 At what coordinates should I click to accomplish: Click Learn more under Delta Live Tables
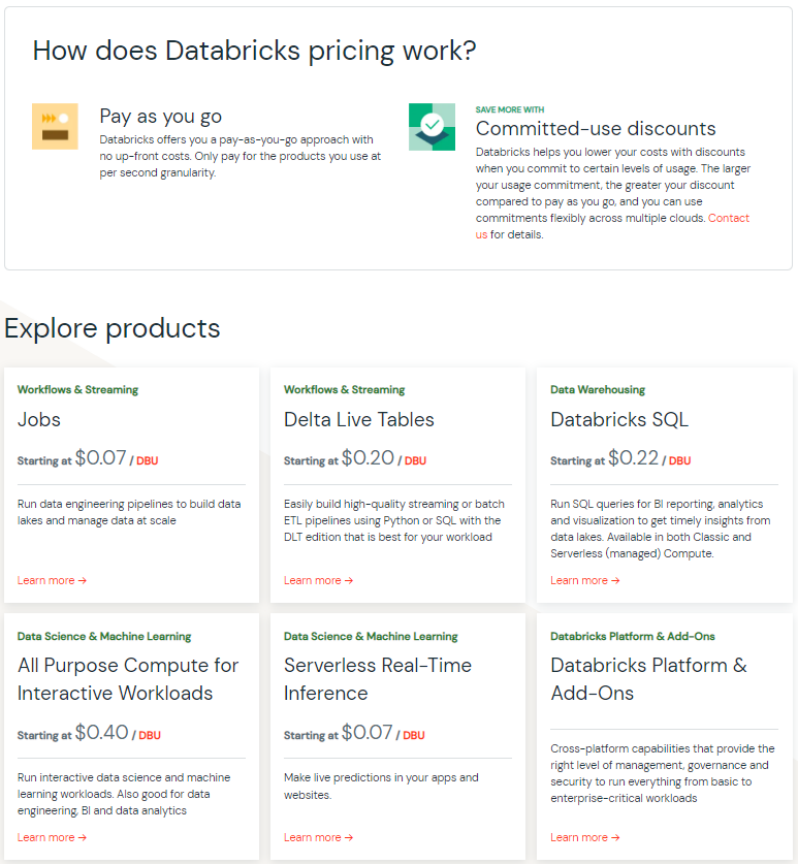(x=319, y=580)
